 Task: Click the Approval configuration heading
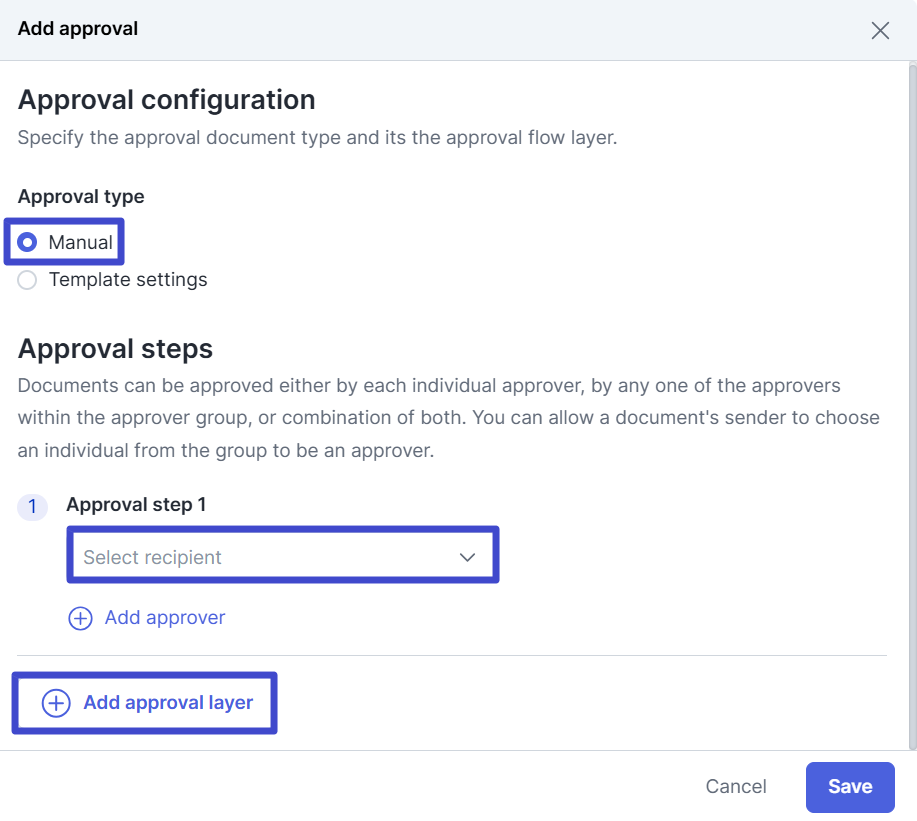[166, 100]
